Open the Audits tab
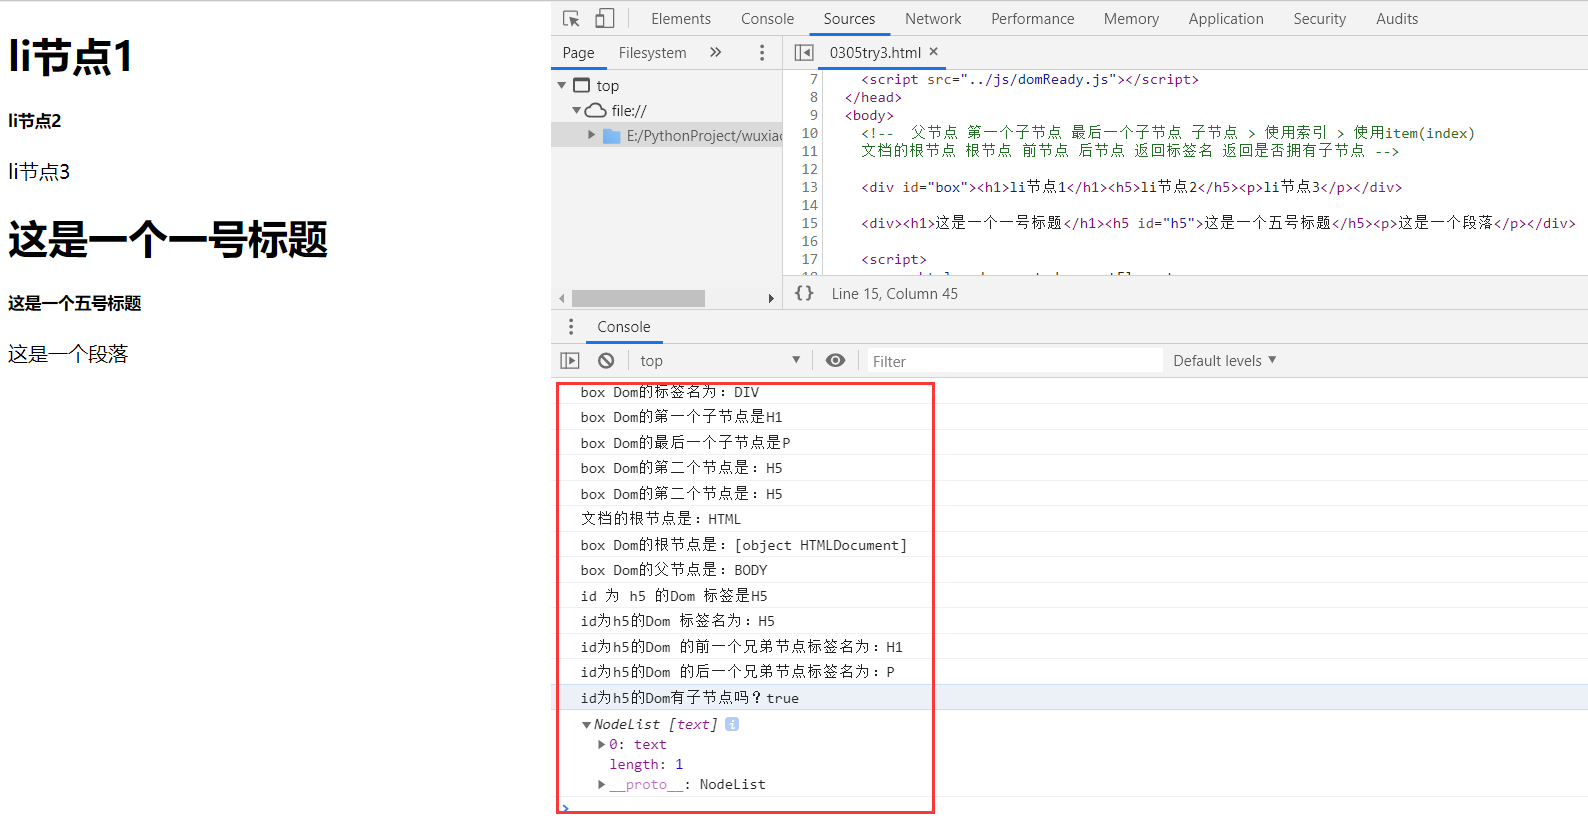The height and width of the screenshot is (836, 1588). click(1397, 19)
